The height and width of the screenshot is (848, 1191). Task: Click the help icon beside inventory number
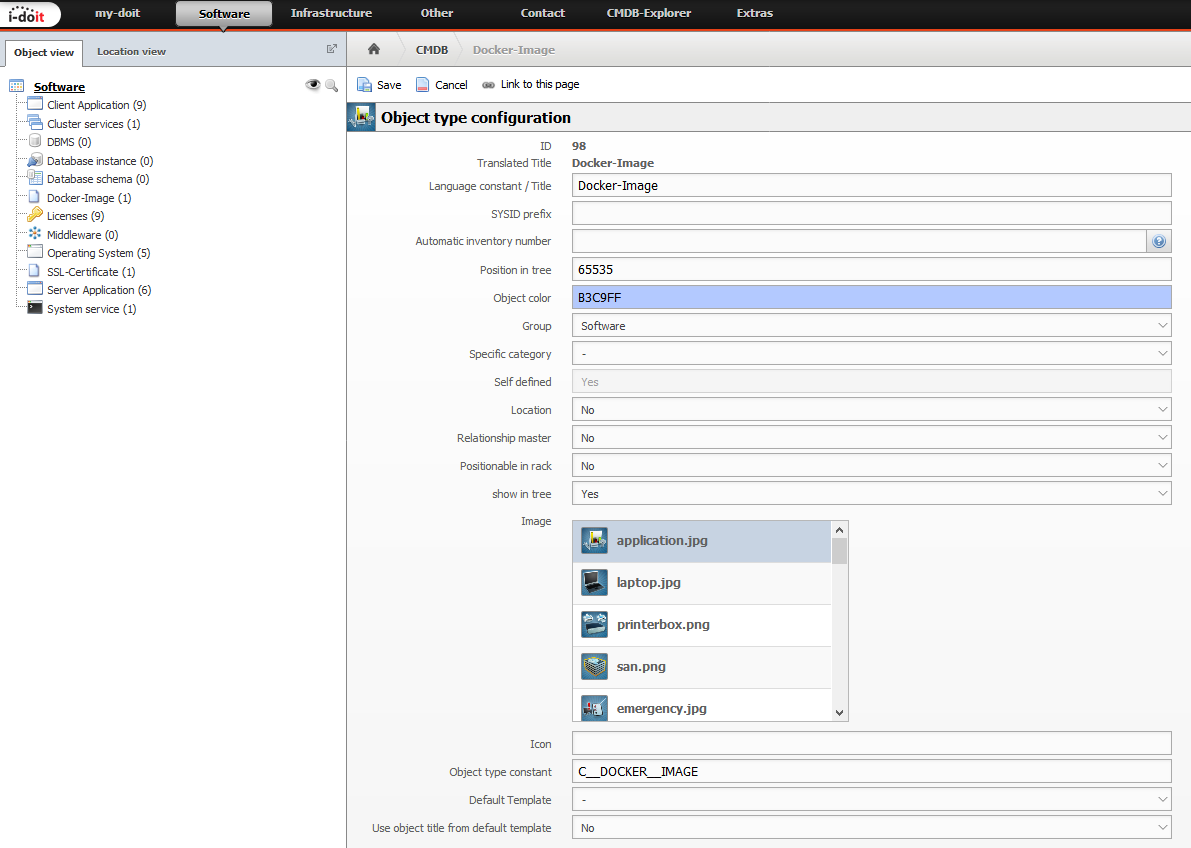(x=1158, y=242)
